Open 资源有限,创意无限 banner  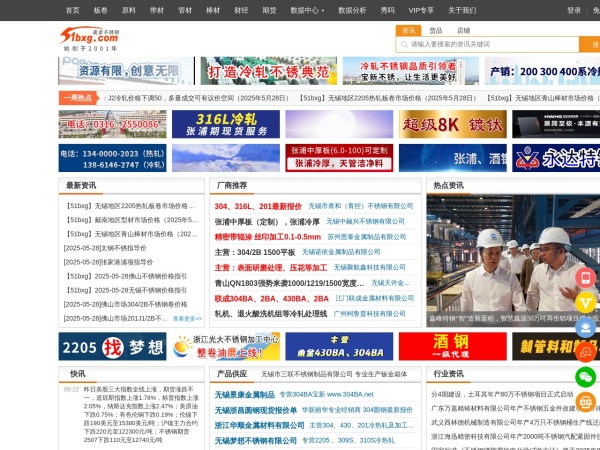tap(126, 71)
